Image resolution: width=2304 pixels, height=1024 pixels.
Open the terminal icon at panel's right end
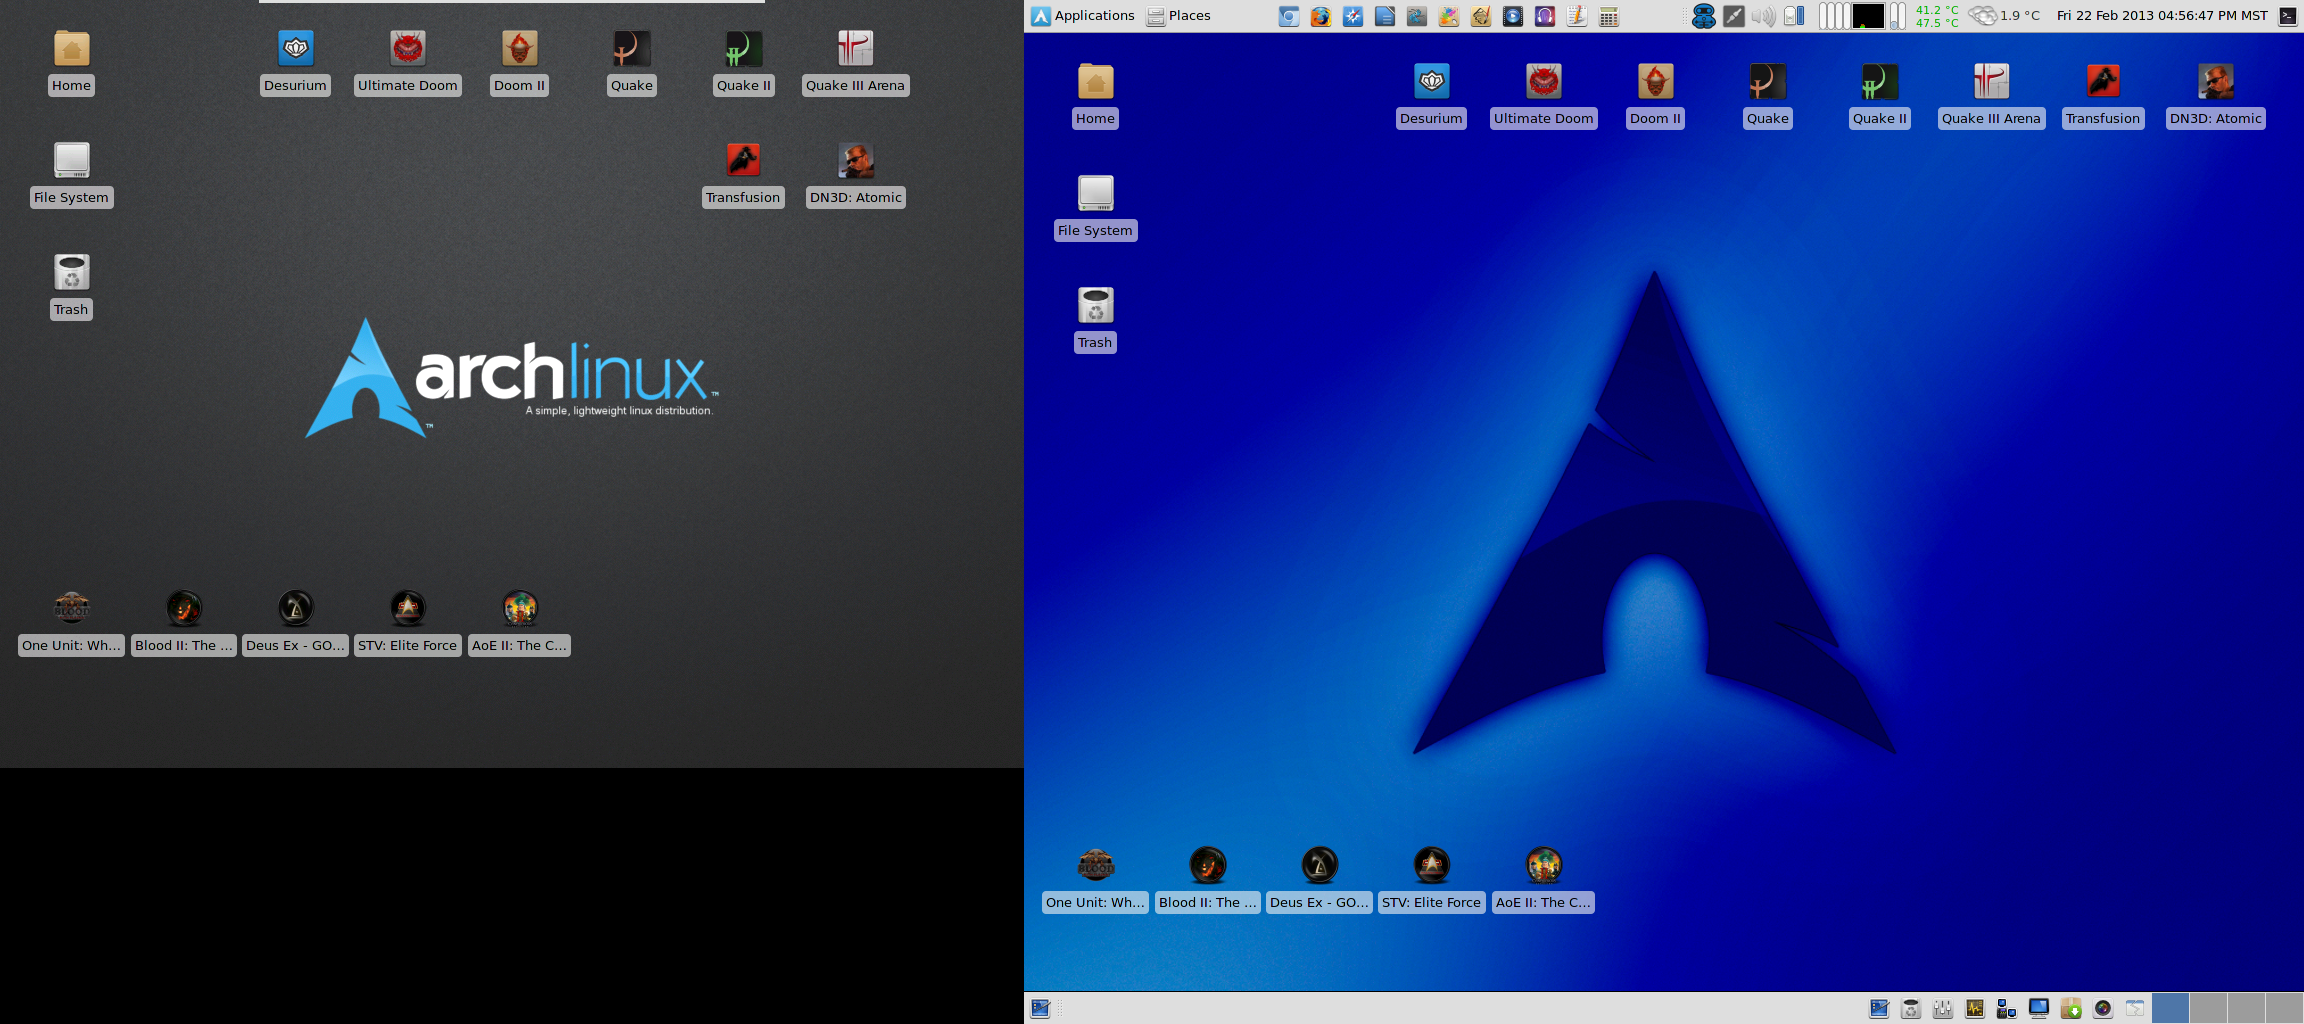2287,16
